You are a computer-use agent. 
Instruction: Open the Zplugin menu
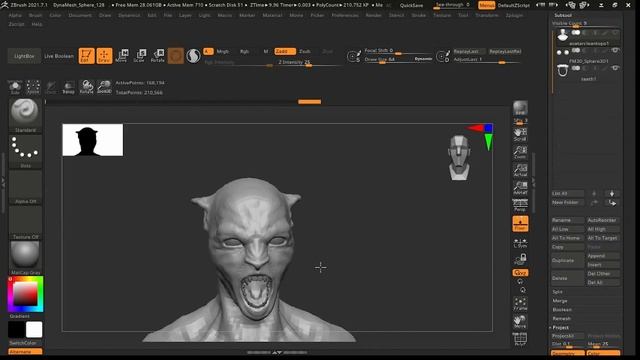(x=514, y=15)
